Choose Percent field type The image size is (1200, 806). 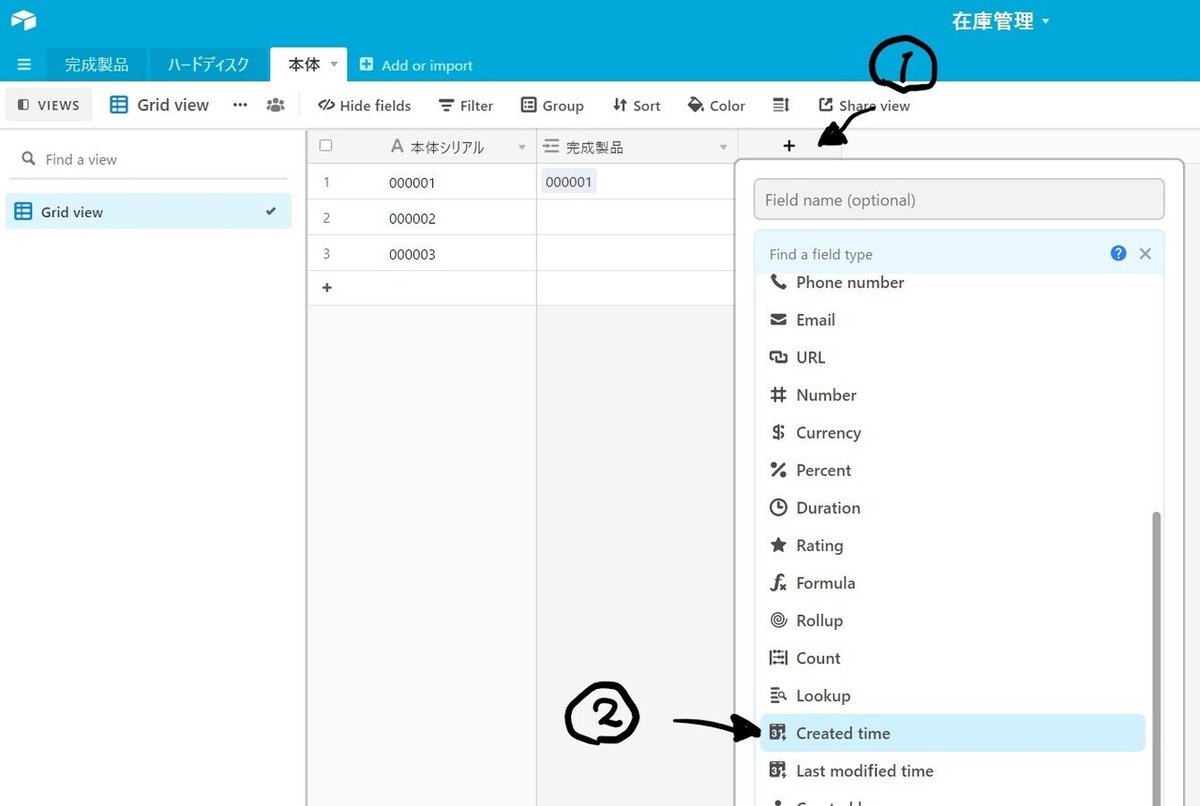coord(952,470)
